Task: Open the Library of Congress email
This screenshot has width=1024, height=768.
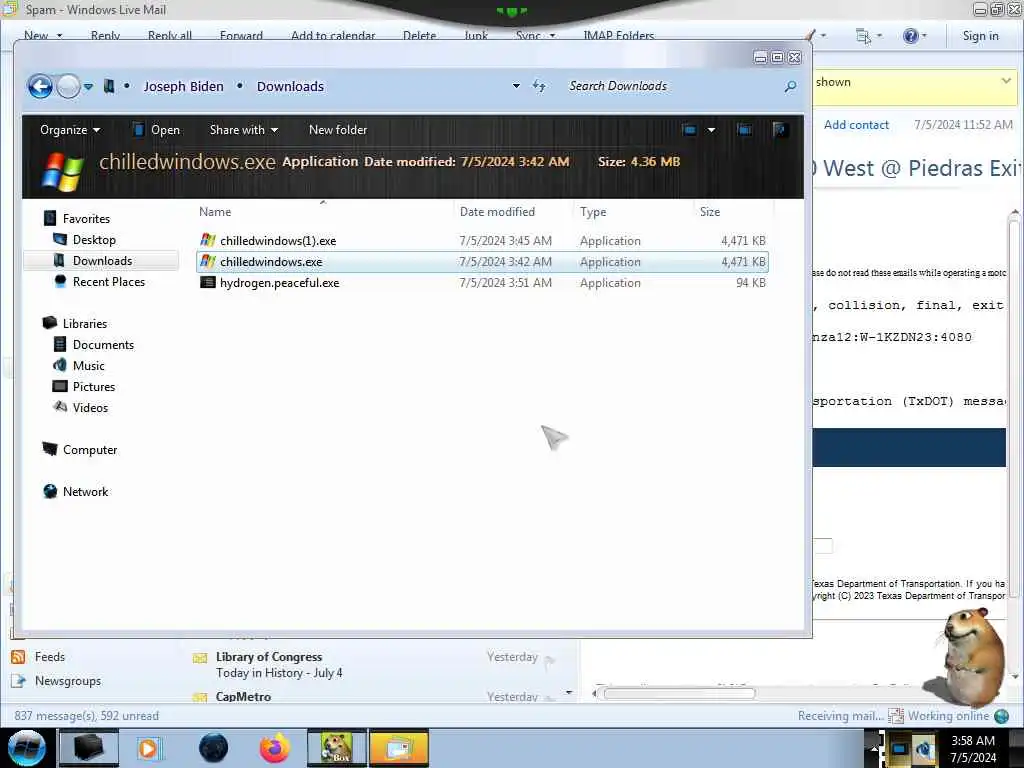Action: [x=376, y=665]
